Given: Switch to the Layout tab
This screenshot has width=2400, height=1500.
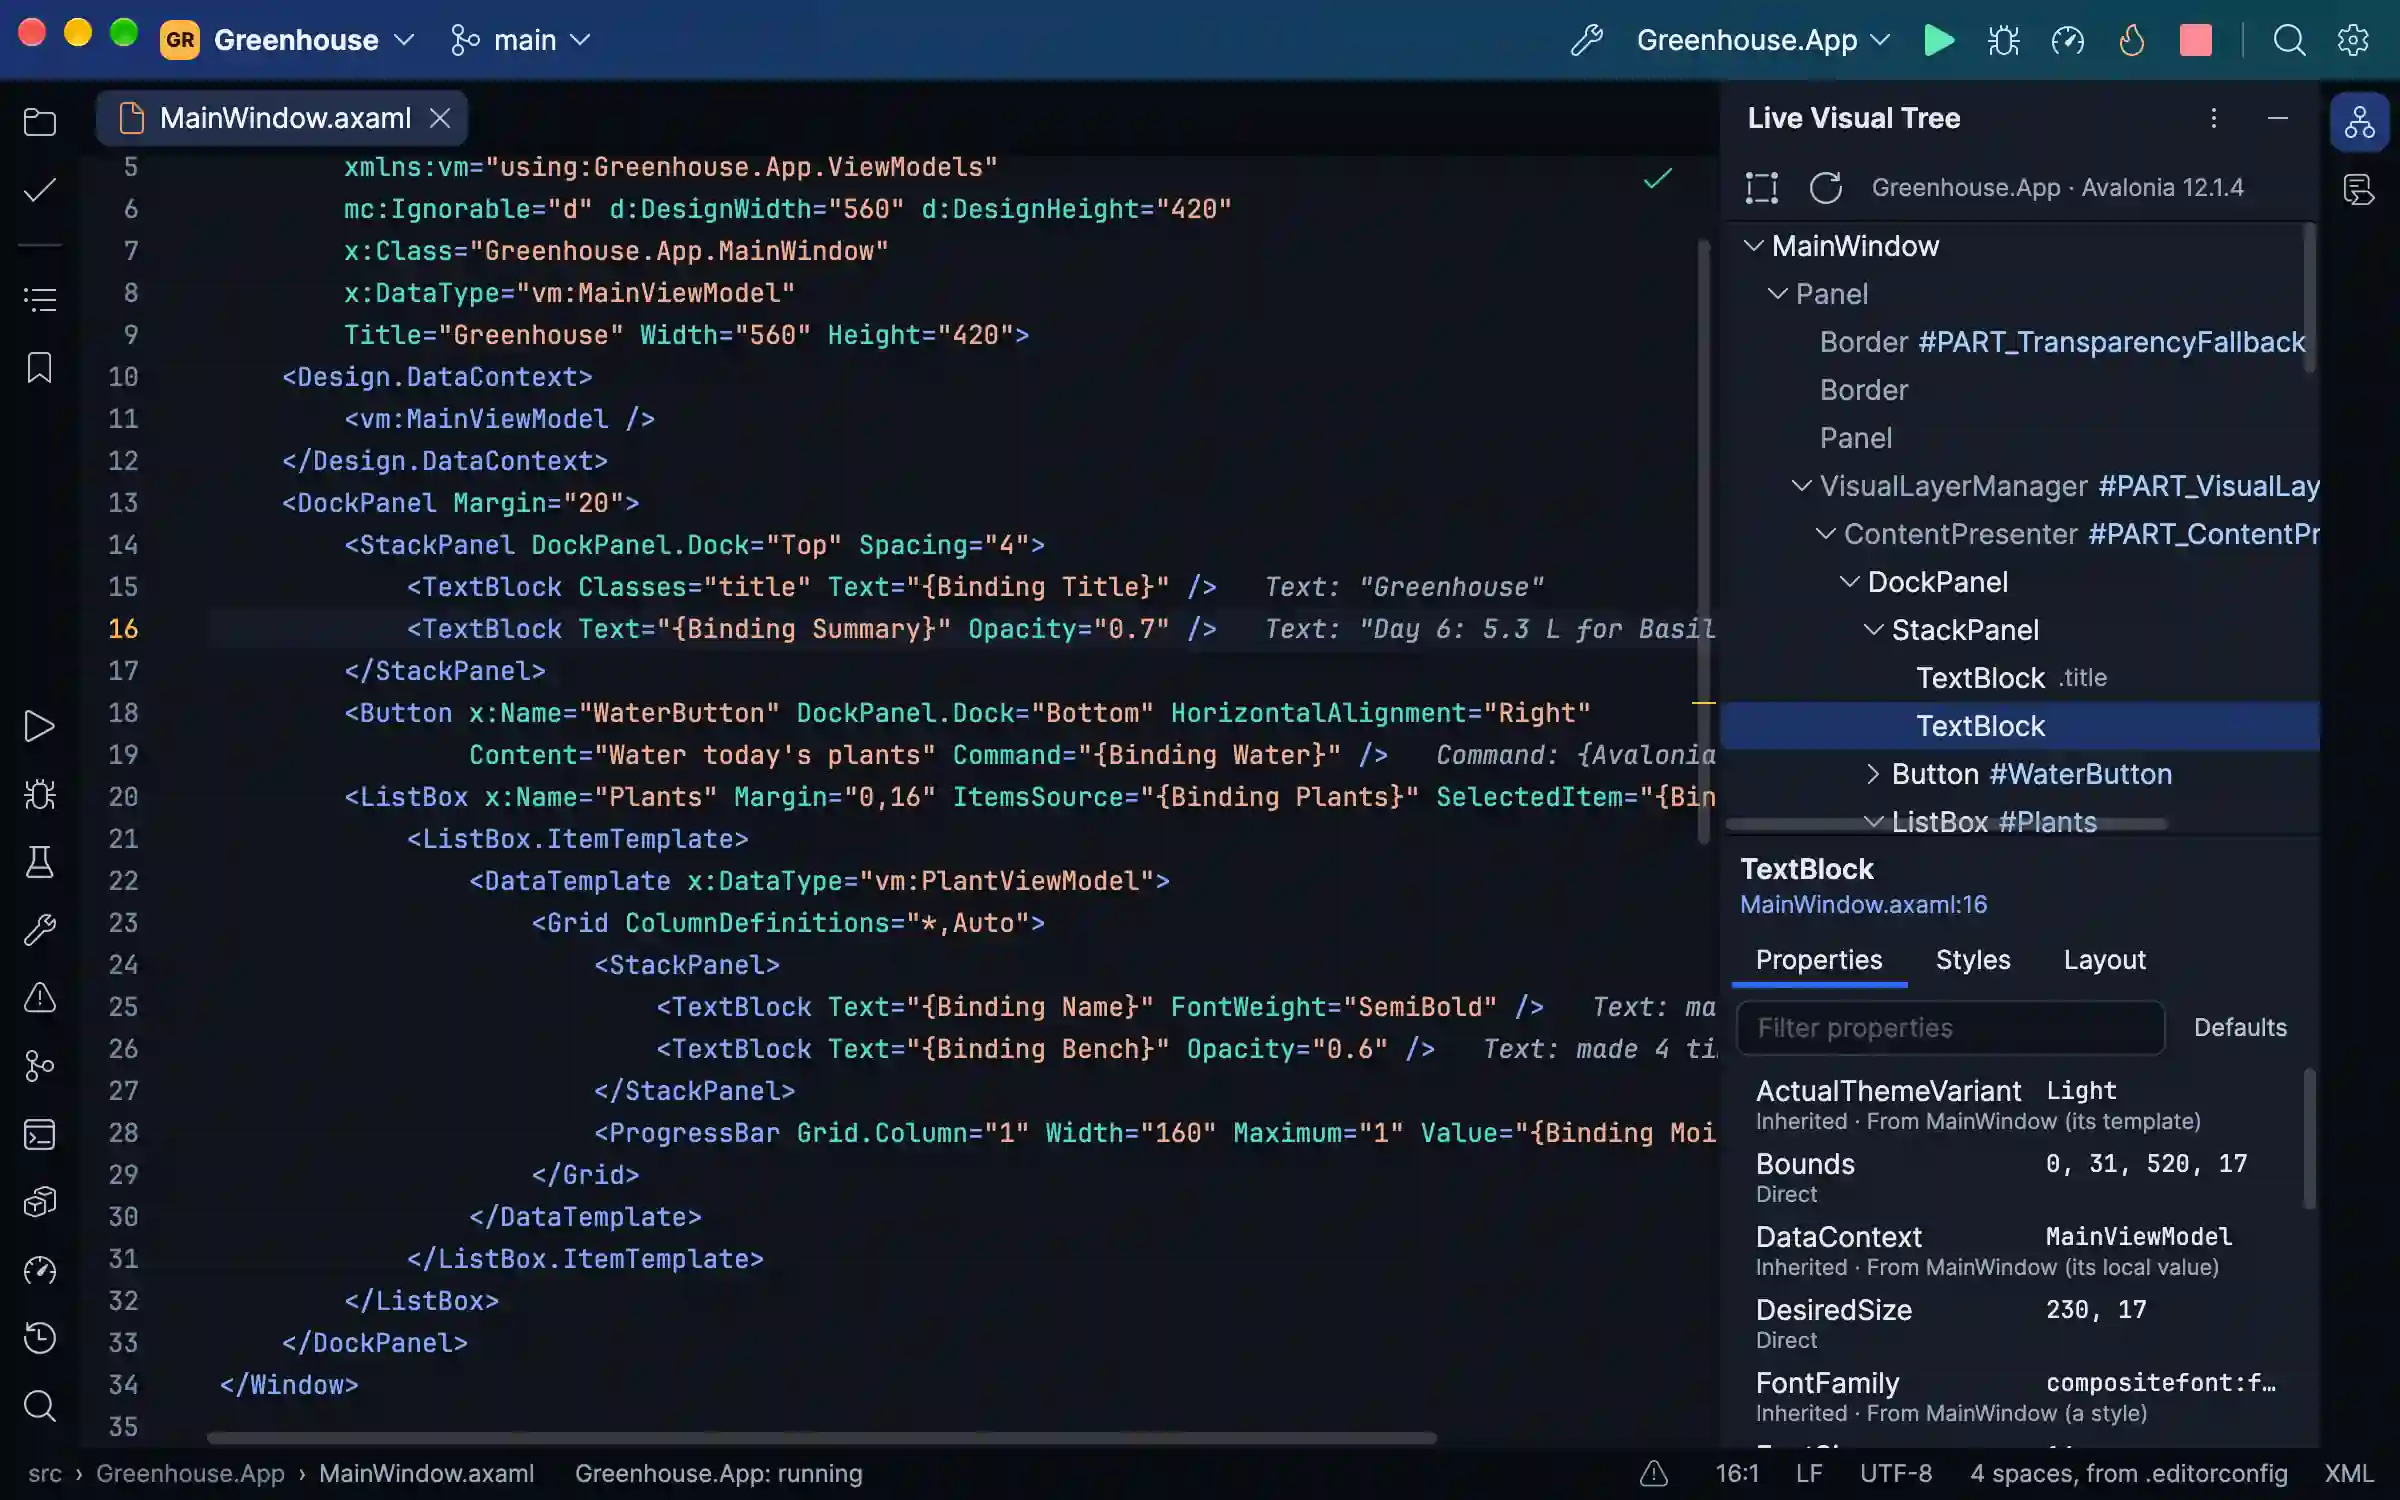Looking at the screenshot, I should coord(2104,960).
